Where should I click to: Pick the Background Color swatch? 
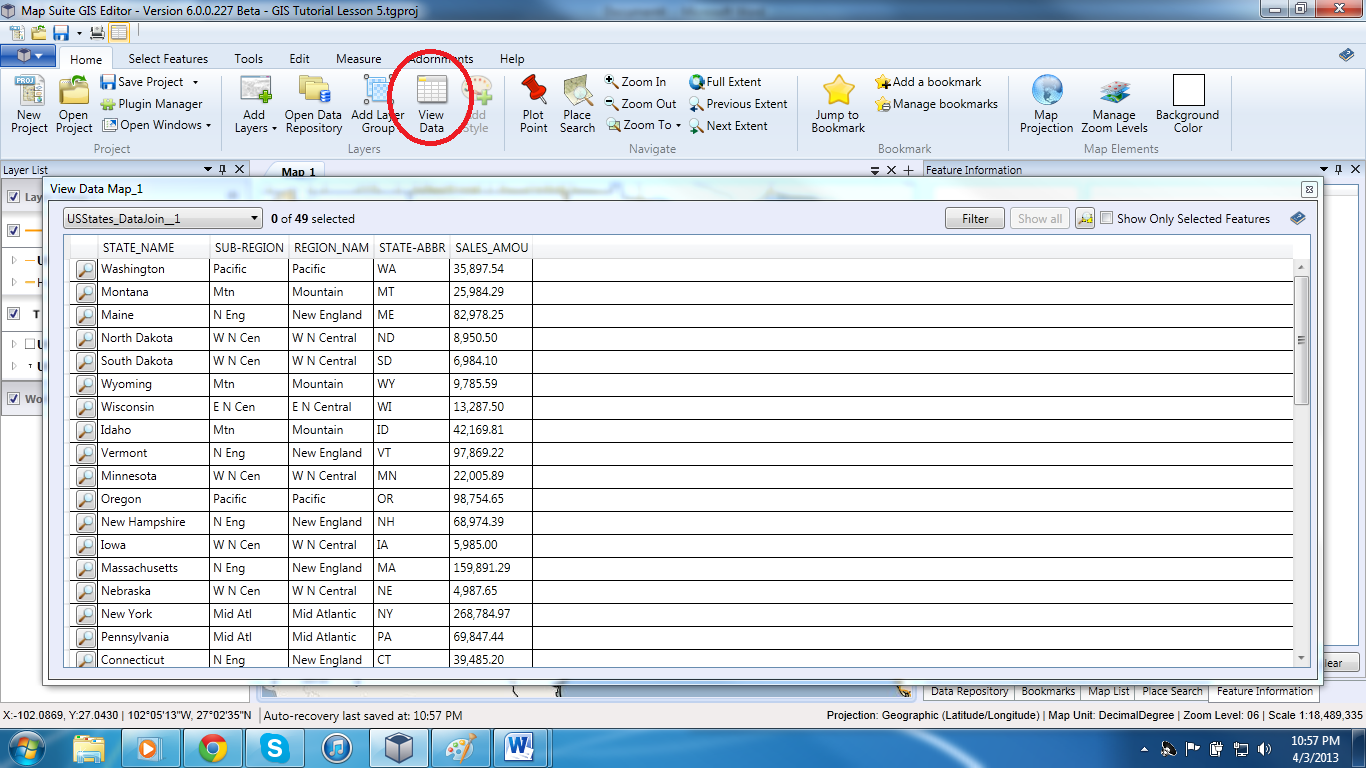1188,91
